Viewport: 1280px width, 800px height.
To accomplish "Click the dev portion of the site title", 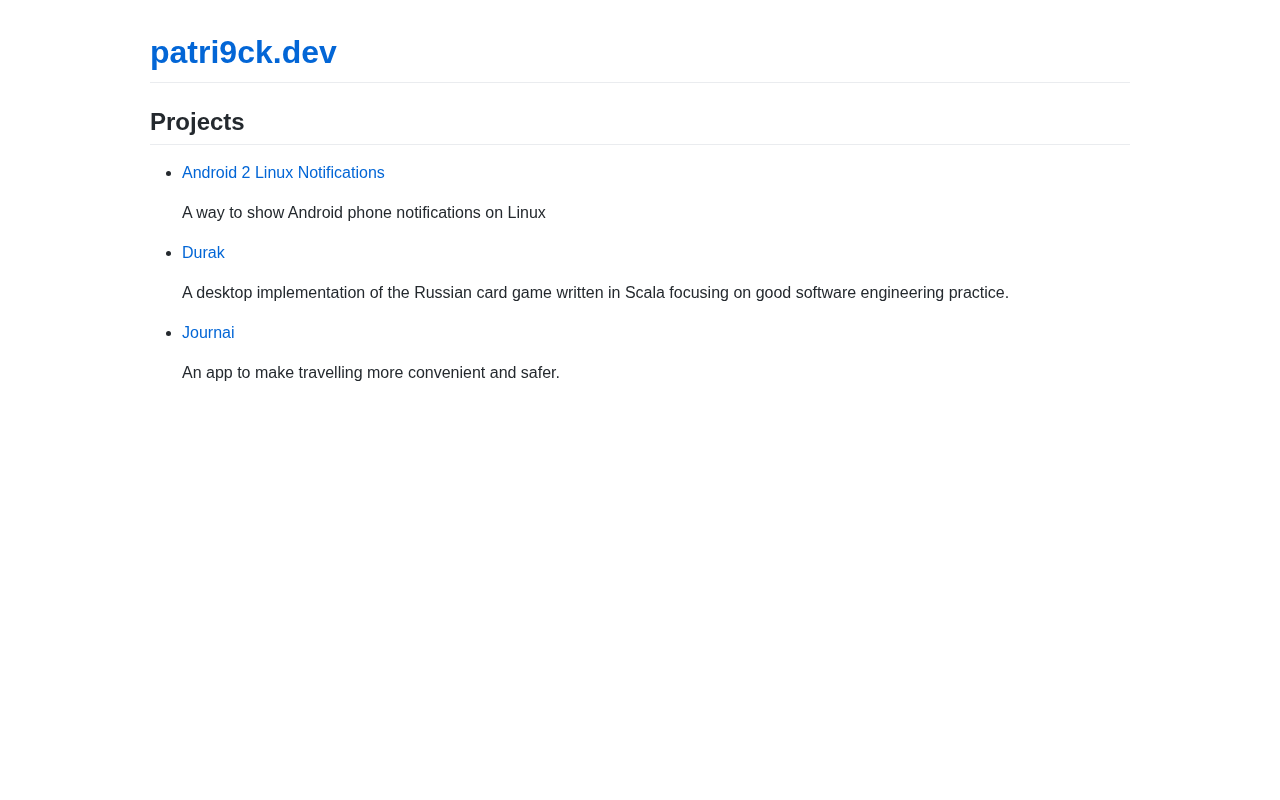I will tap(309, 52).
